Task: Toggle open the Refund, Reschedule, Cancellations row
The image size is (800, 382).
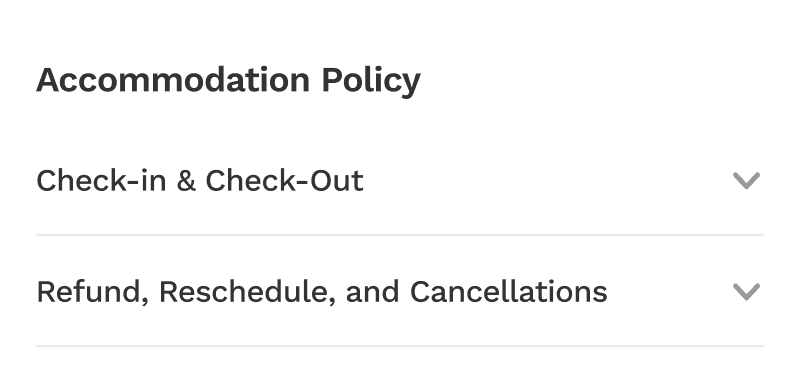Action: coord(400,292)
